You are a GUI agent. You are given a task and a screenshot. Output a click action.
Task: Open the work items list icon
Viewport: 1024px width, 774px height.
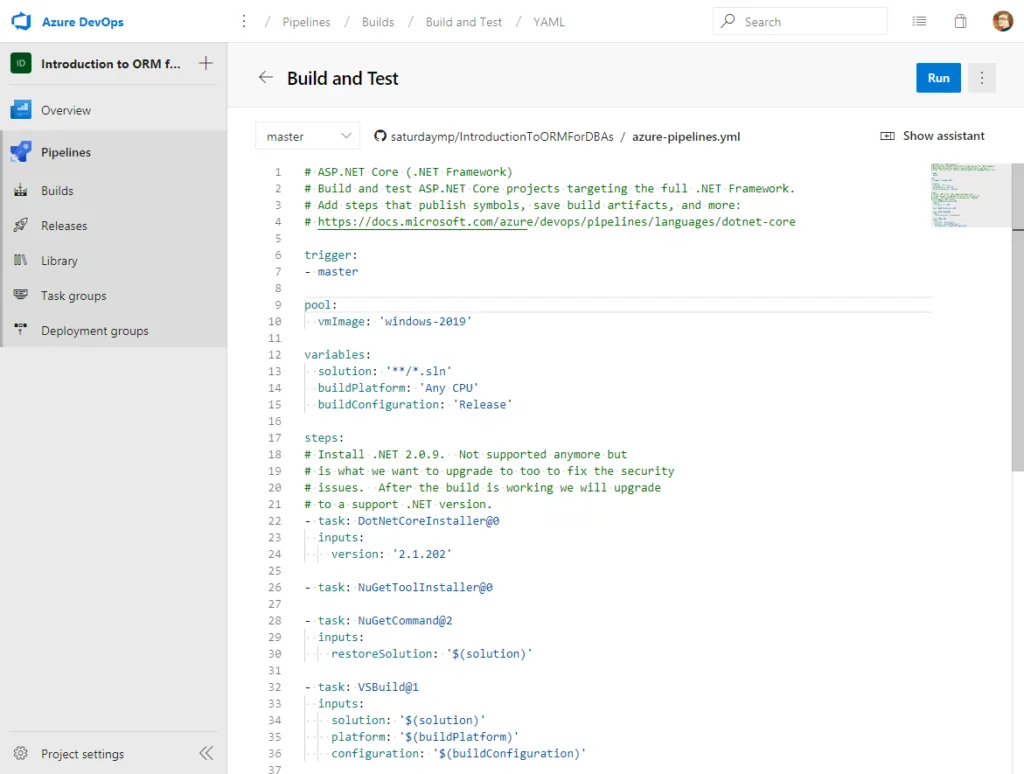(919, 22)
